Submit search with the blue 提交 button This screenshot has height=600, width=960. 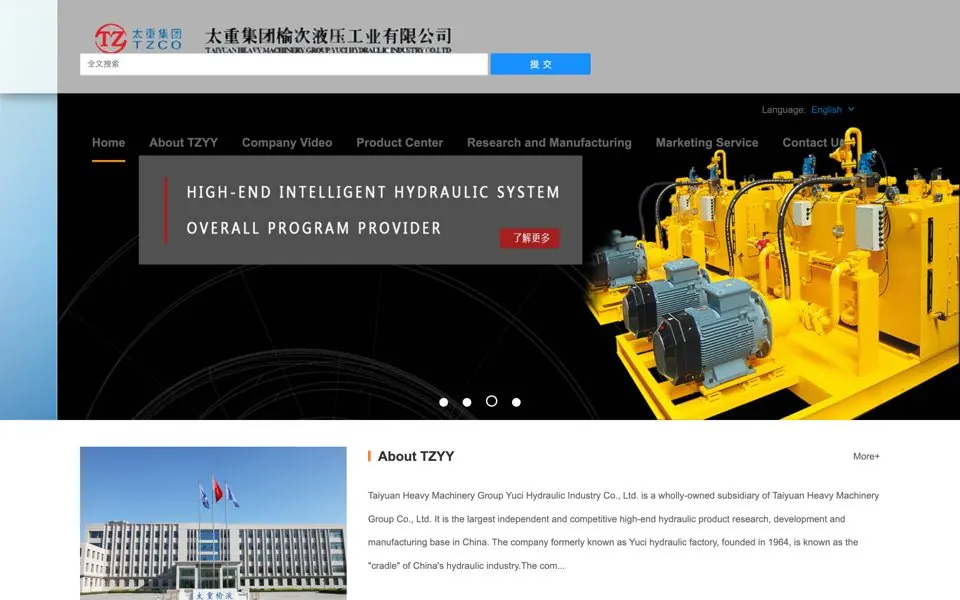pos(540,64)
